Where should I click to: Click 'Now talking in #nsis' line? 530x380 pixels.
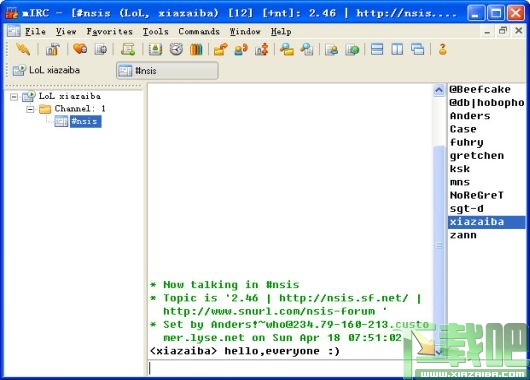coord(225,285)
